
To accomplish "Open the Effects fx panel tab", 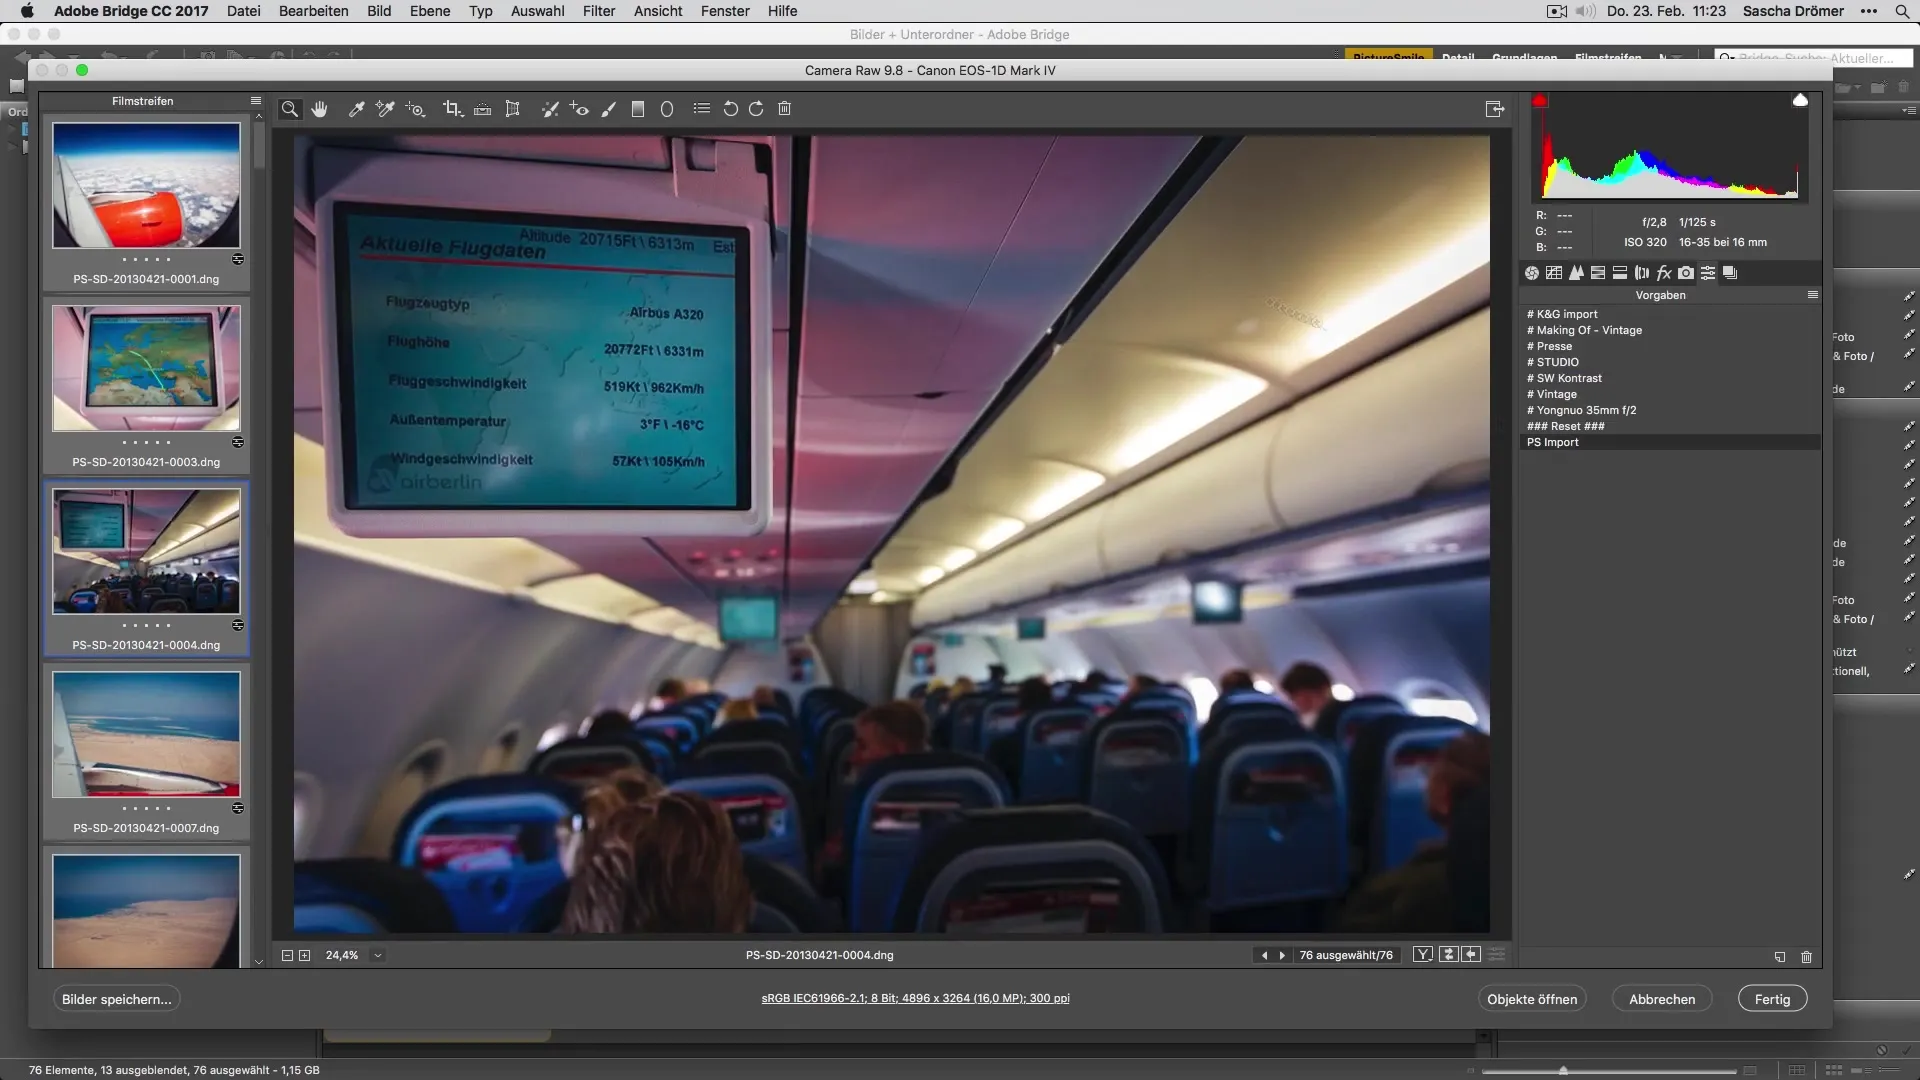I will 1664,273.
